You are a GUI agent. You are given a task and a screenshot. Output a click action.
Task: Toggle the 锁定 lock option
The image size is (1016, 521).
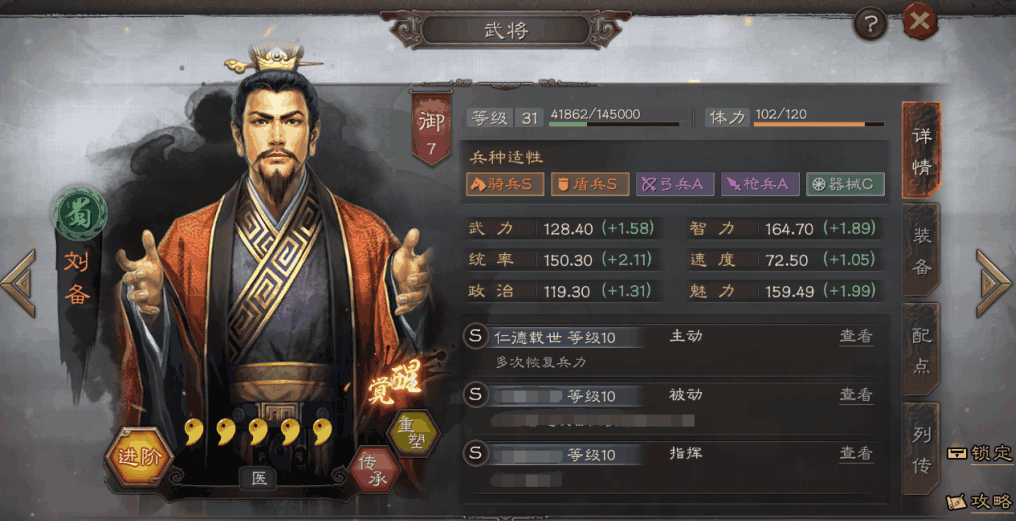(x=981, y=453)
